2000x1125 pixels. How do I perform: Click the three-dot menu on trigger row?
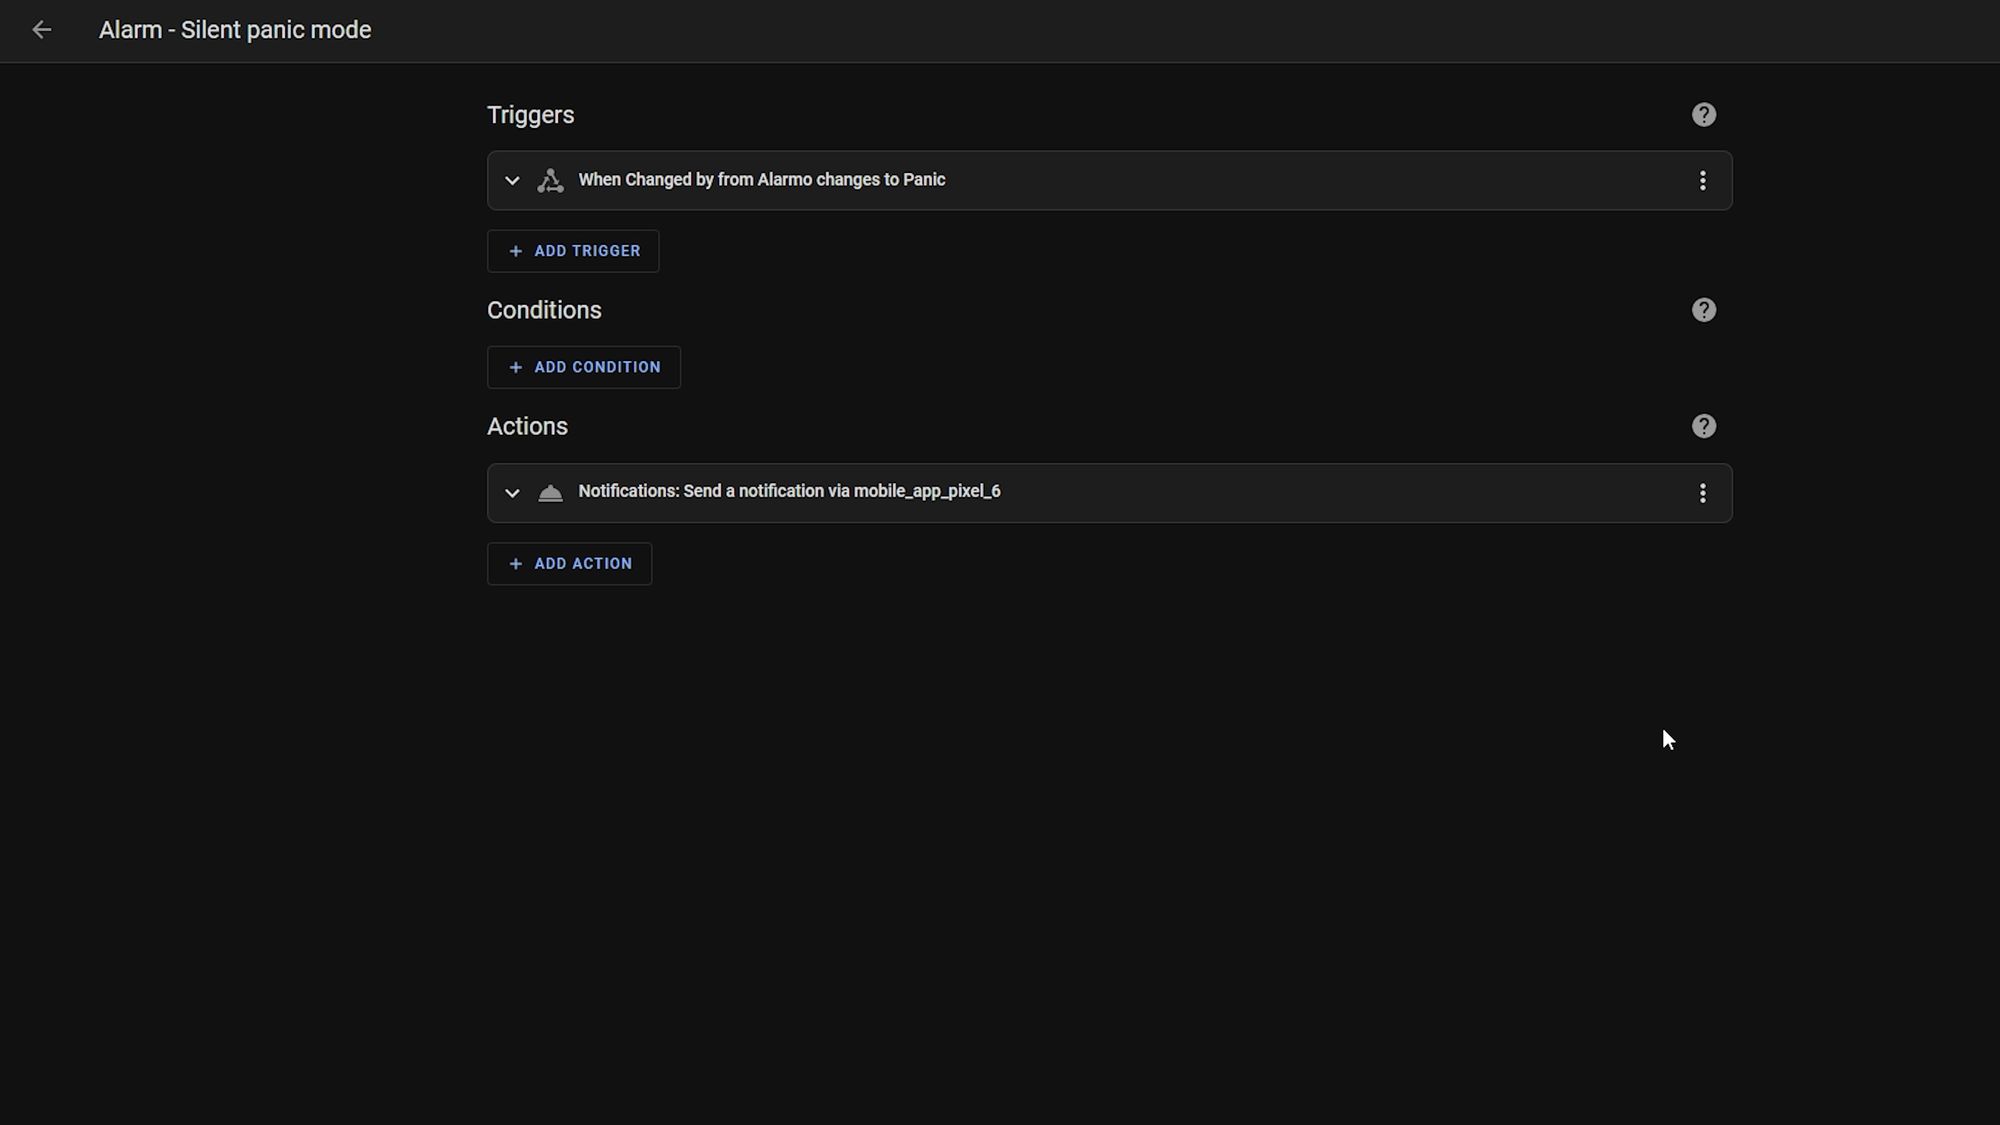(1703, 180)
